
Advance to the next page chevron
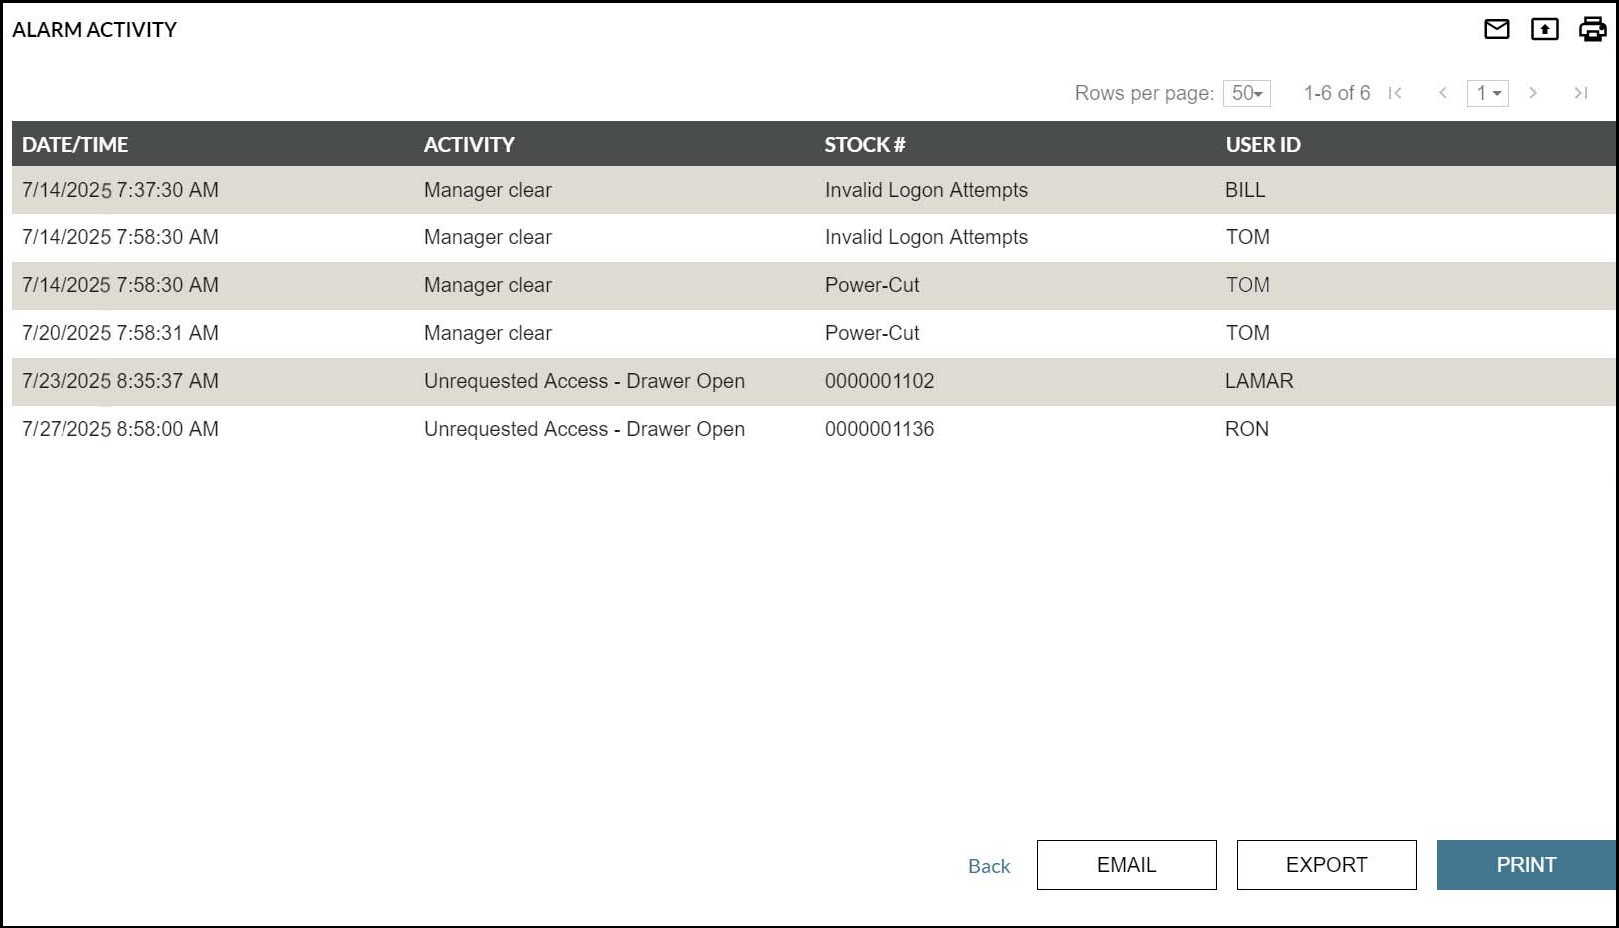[1533, 93]
